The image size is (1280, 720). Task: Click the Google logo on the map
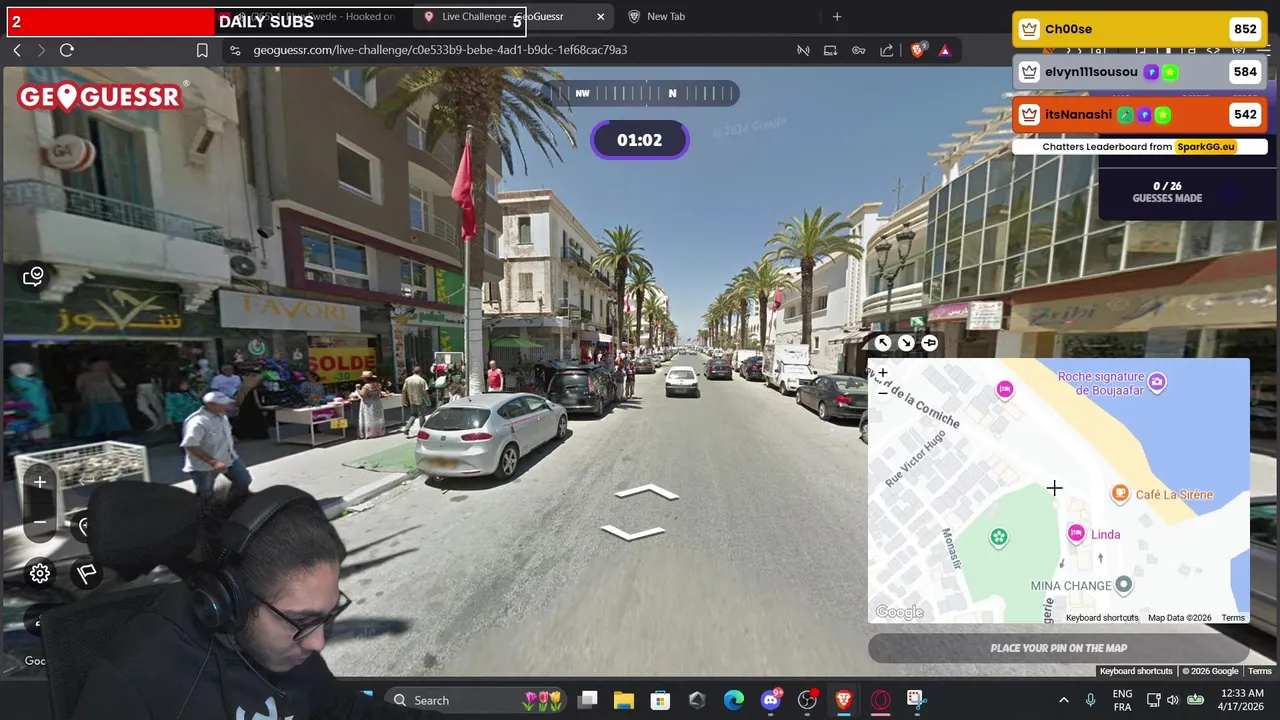pyautogui.click(x=899, y=612)
